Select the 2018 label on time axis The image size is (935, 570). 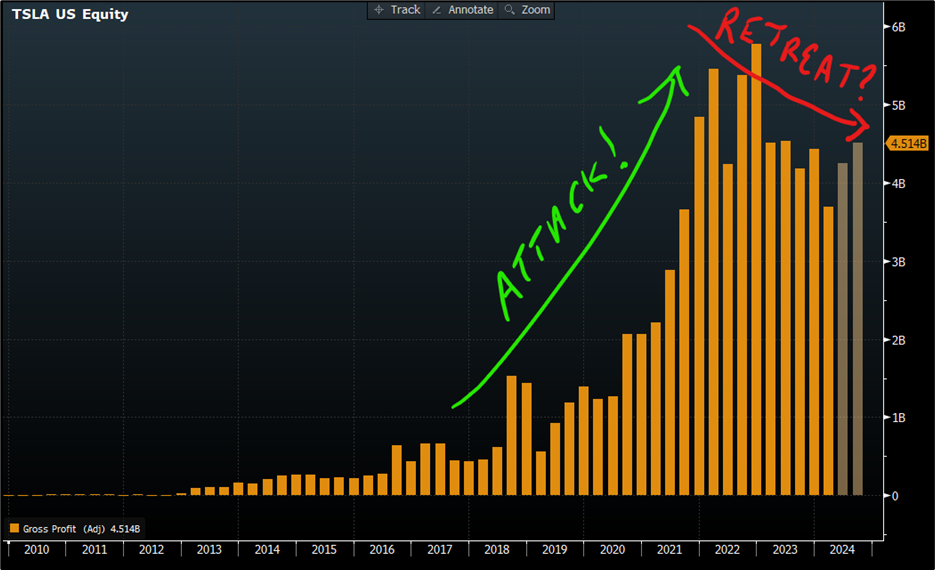pyautogui.click(x=497, y=550)
